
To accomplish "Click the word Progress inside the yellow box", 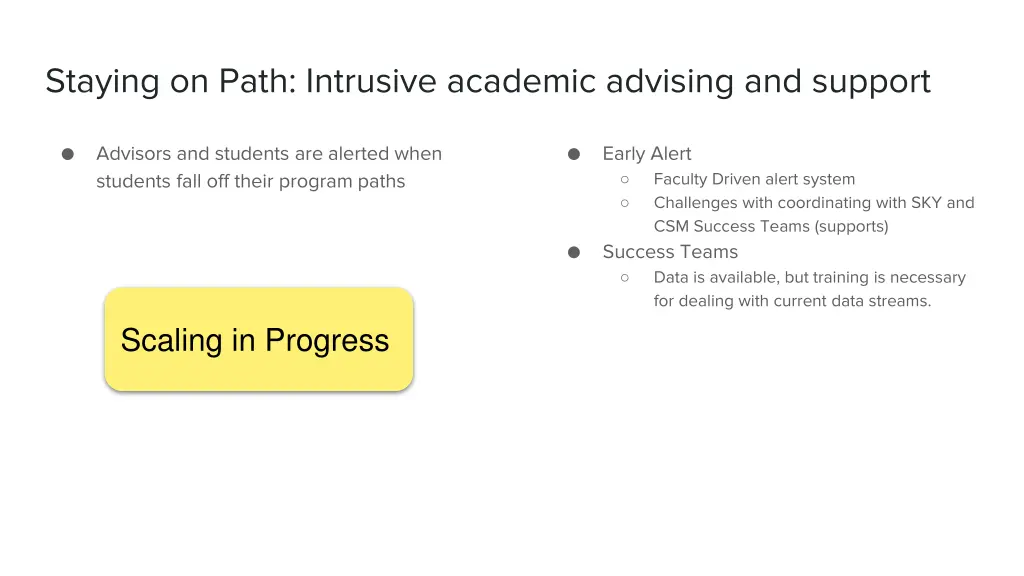I will coord(327,341).
